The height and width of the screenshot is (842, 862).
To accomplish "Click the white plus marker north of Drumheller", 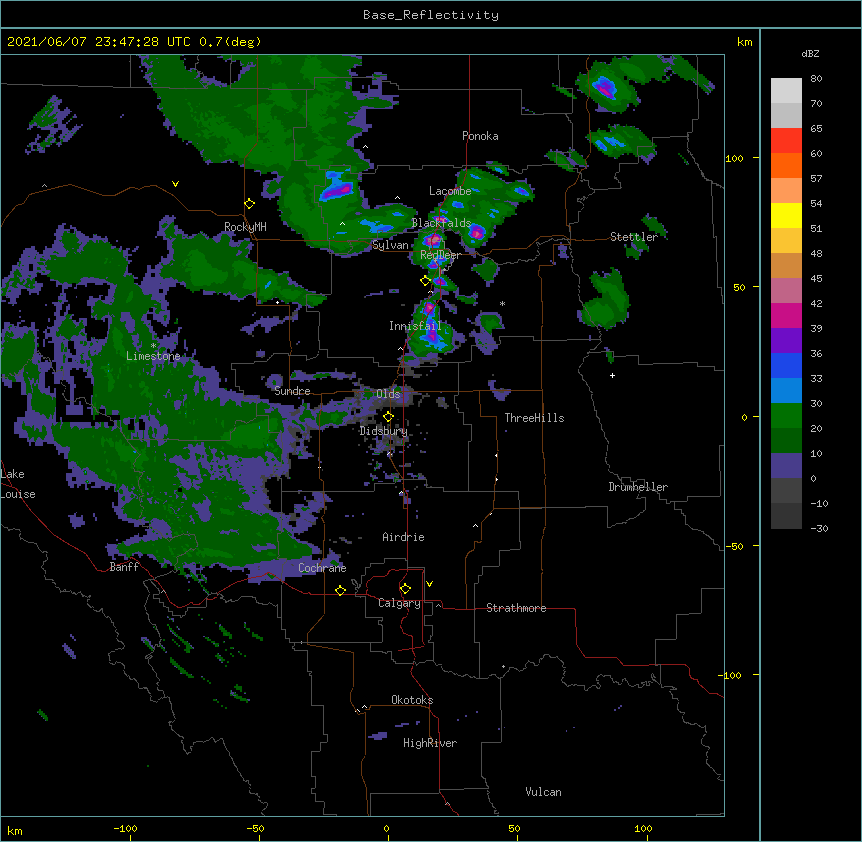I will [x=612, y=375].
